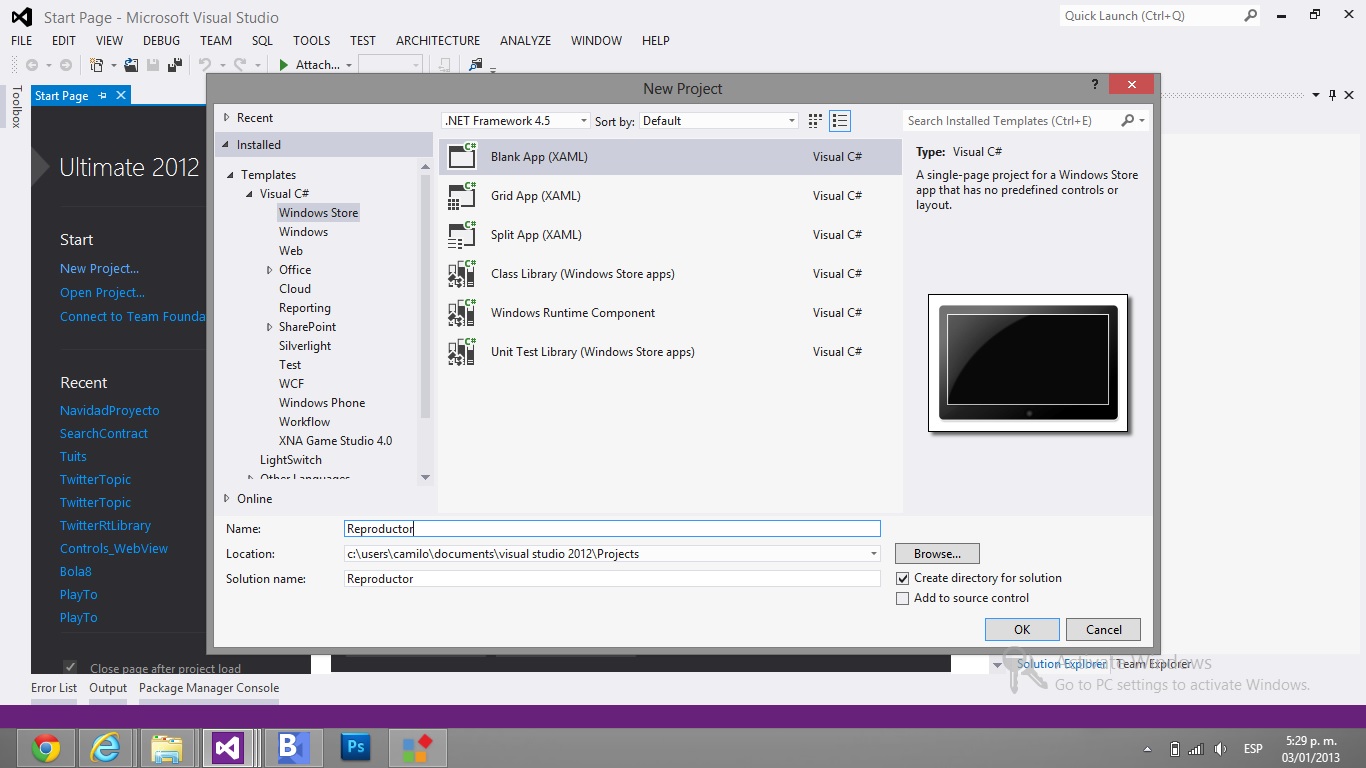Click the Browse... button

[x=936, y=554]
